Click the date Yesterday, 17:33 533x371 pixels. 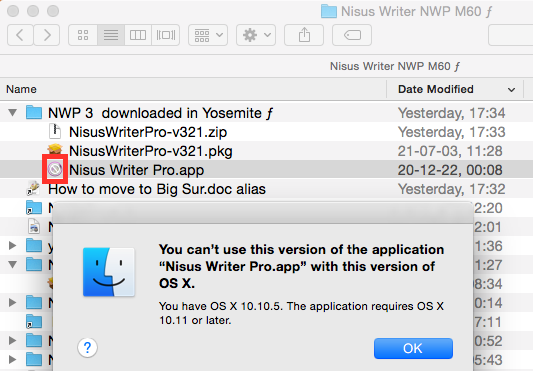451,132
